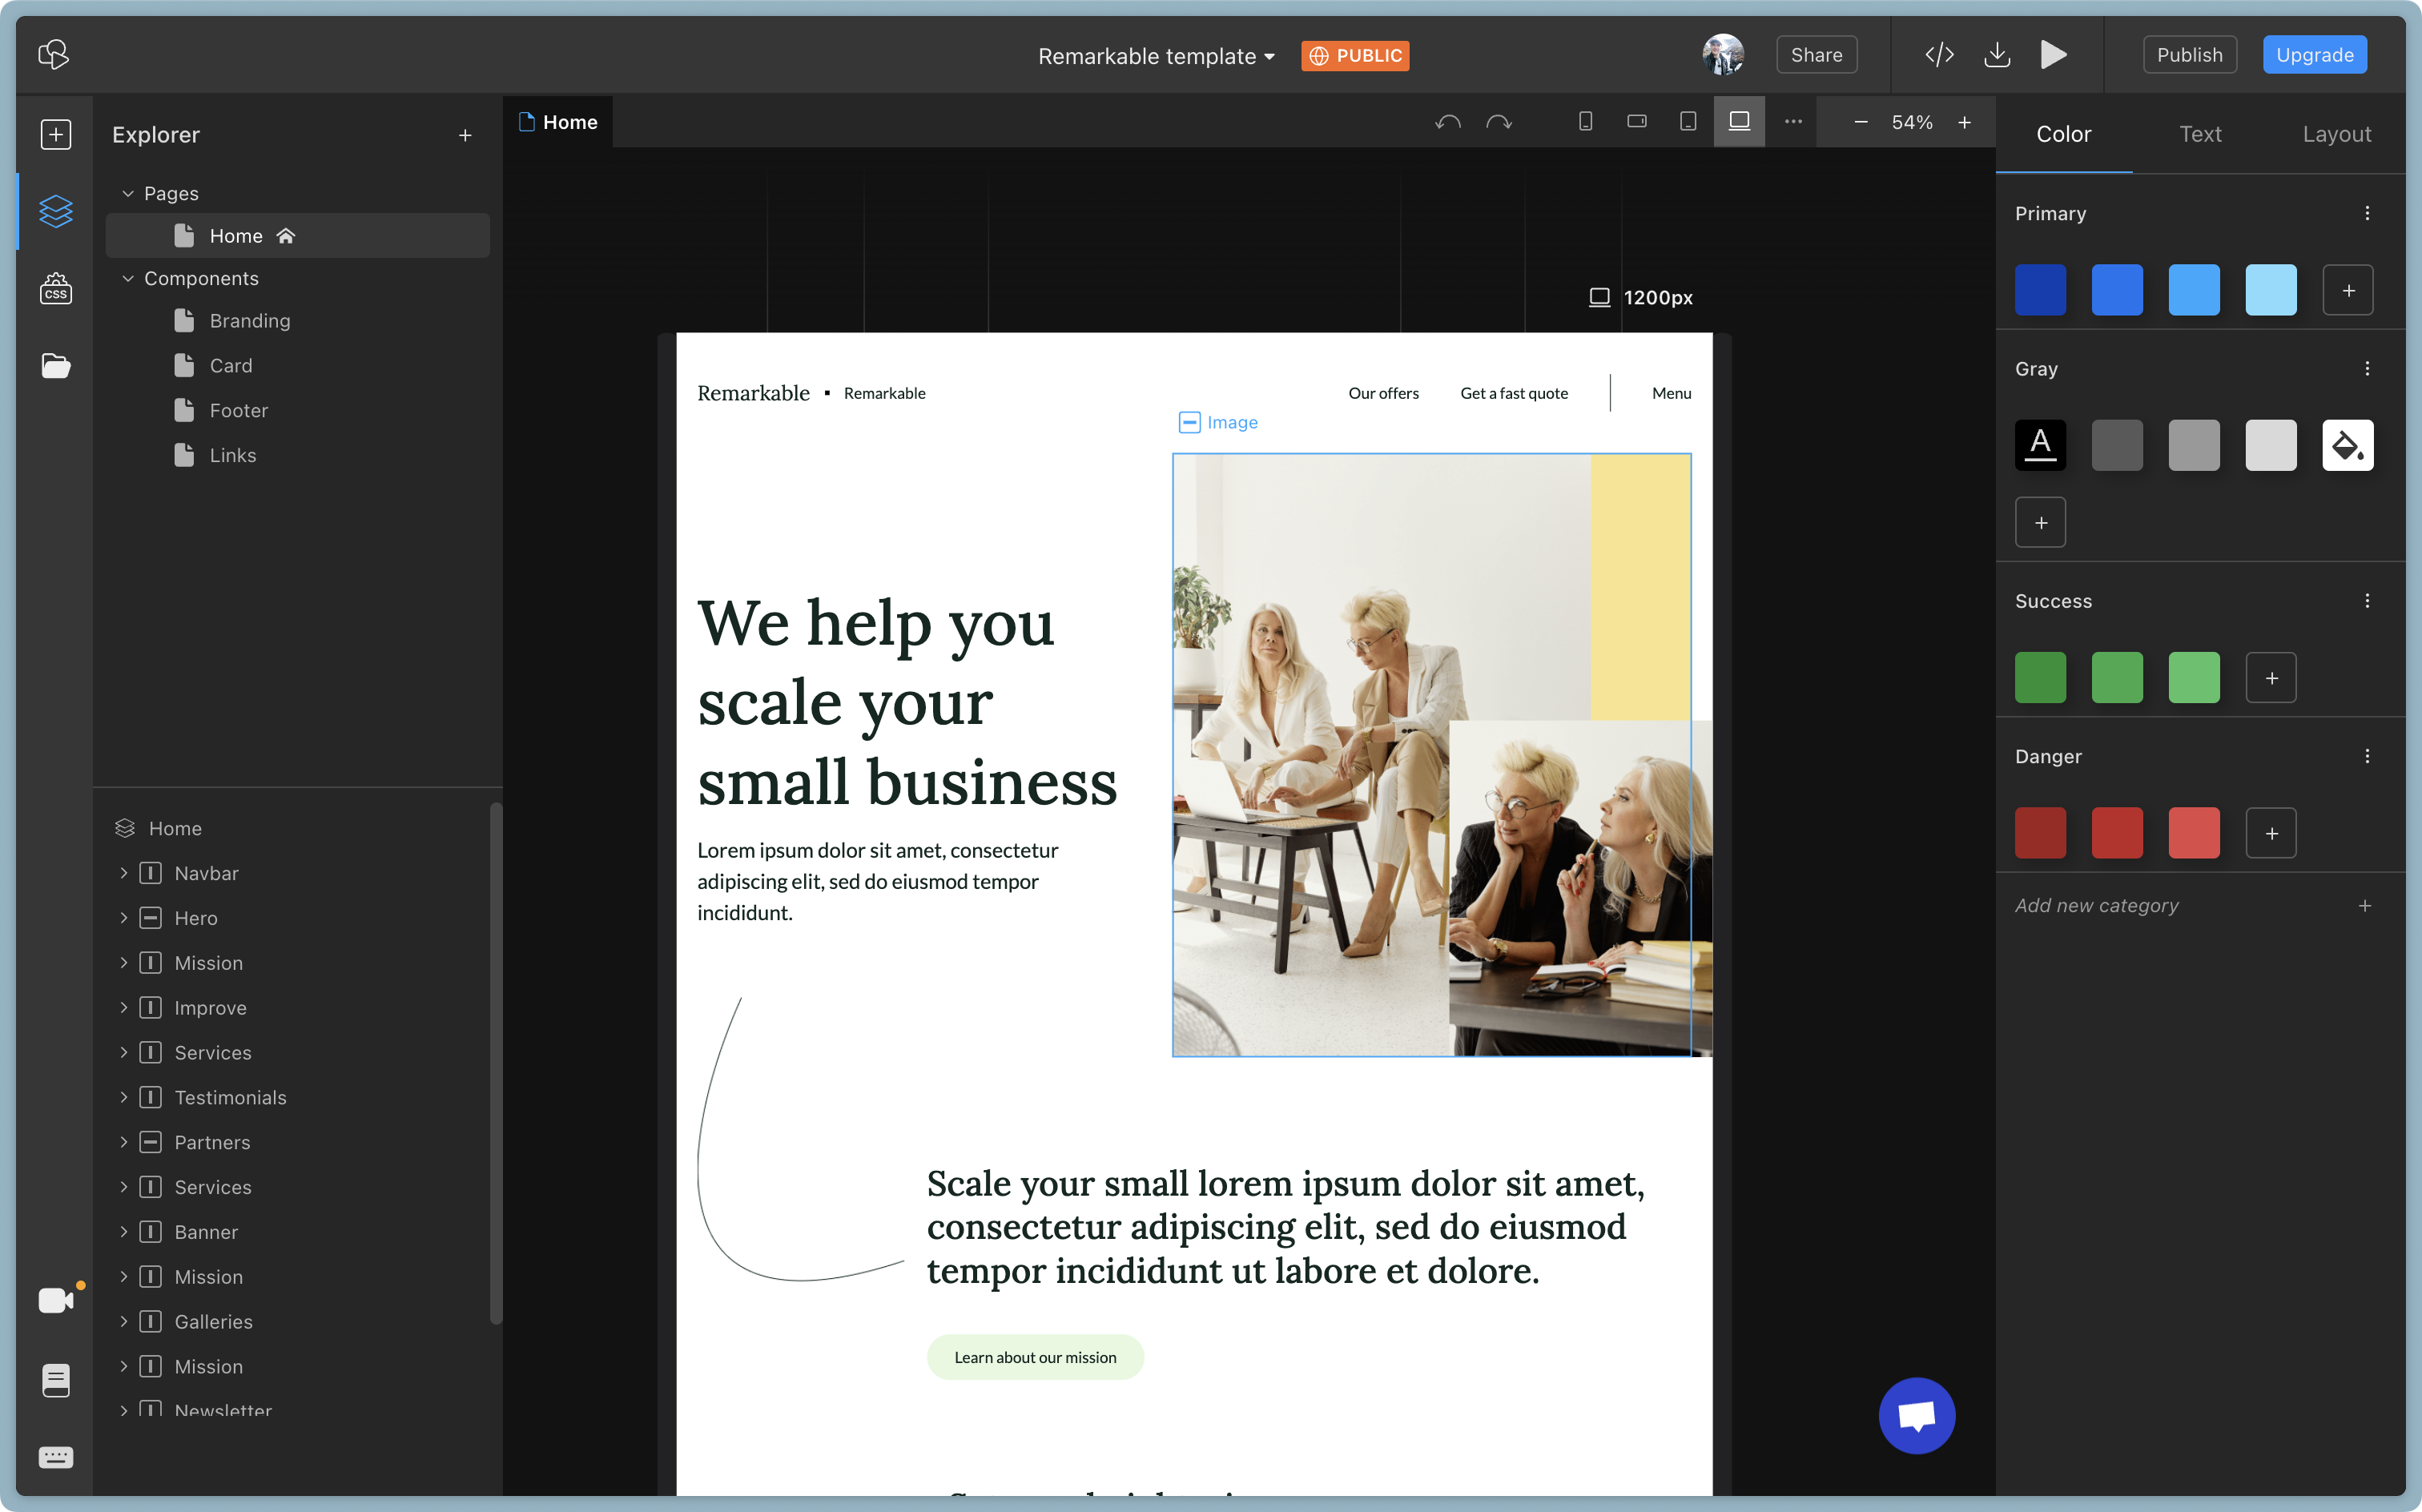Add a new color to Success

pyautogui.click(x=2271, y=678)
